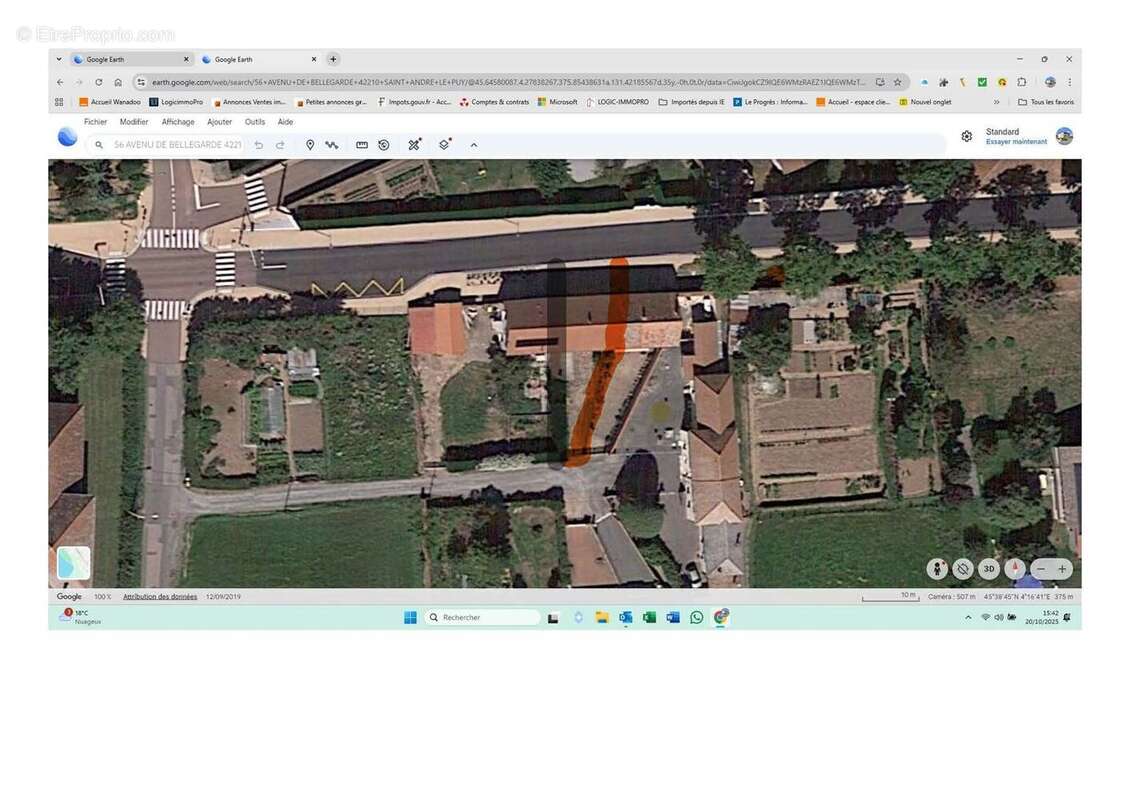Open the Ajouter menu
The height and width of the screenshot is (800, 1130).
[220, 122]
